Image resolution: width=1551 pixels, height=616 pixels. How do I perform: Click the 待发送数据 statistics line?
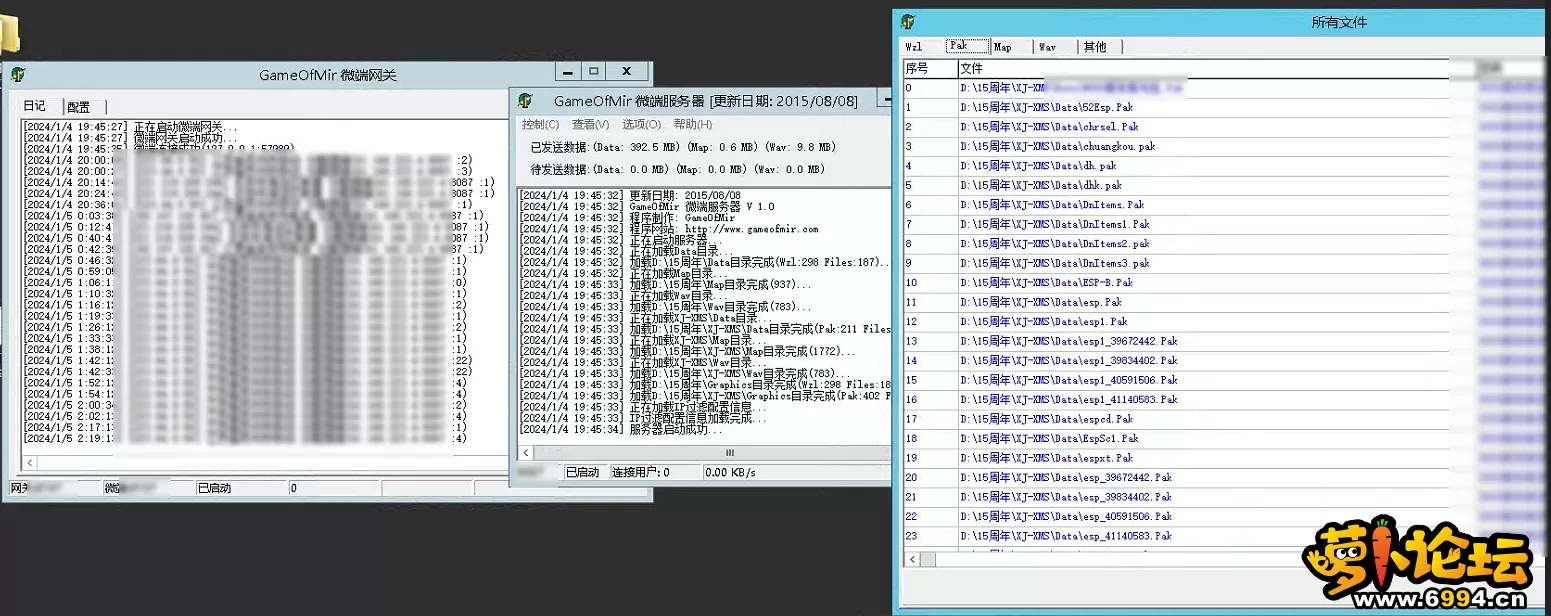(x=676, y=170)
